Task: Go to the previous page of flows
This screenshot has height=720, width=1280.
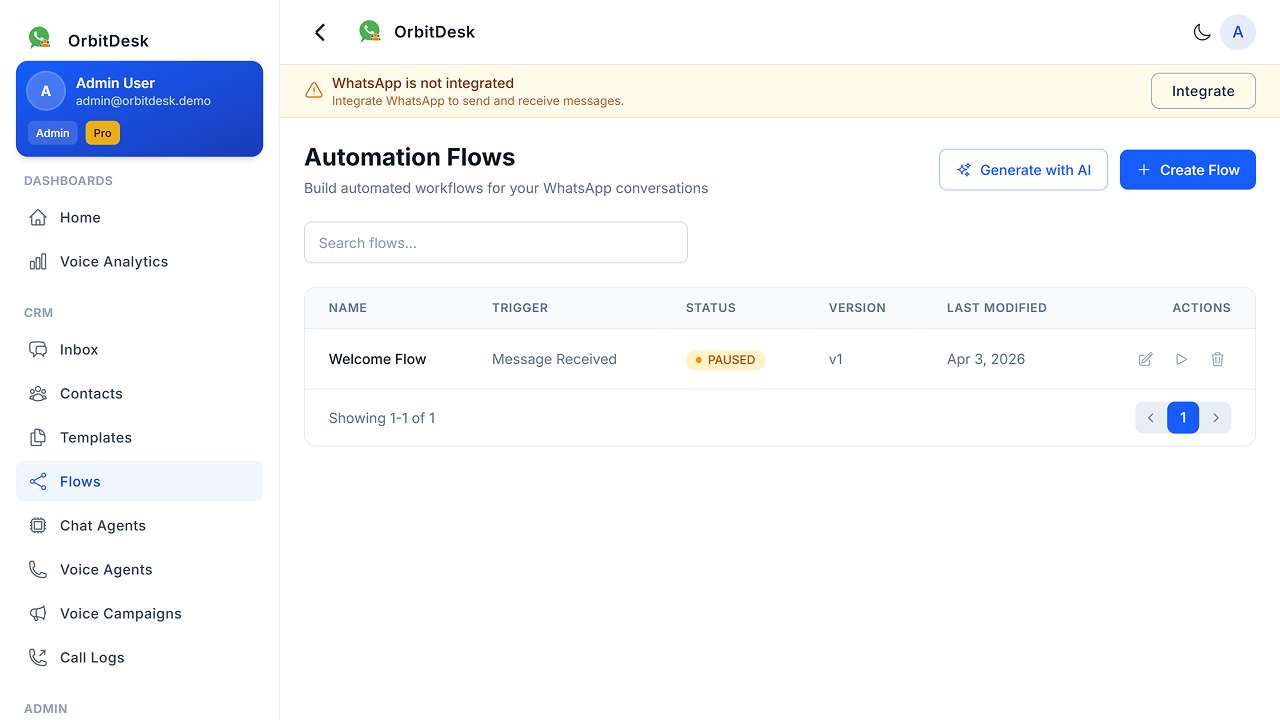Action: pos(1151,418)
